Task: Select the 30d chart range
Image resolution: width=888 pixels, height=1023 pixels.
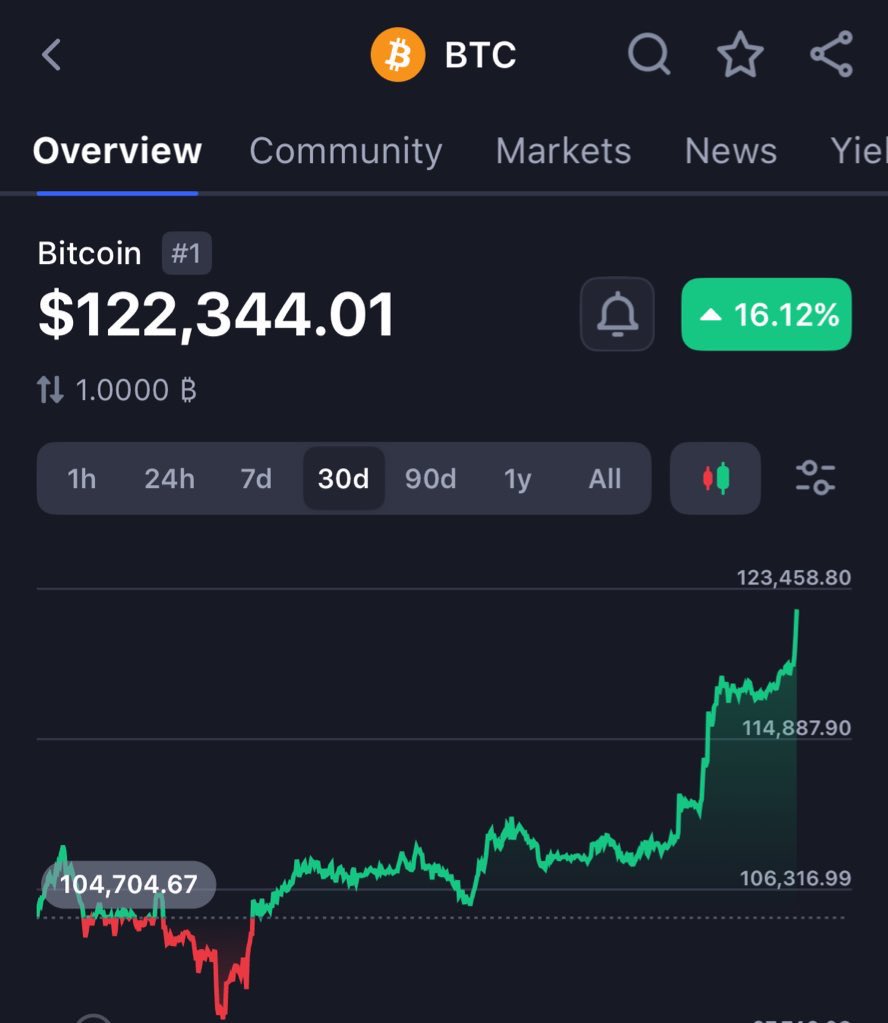Action: pos(344,479)
